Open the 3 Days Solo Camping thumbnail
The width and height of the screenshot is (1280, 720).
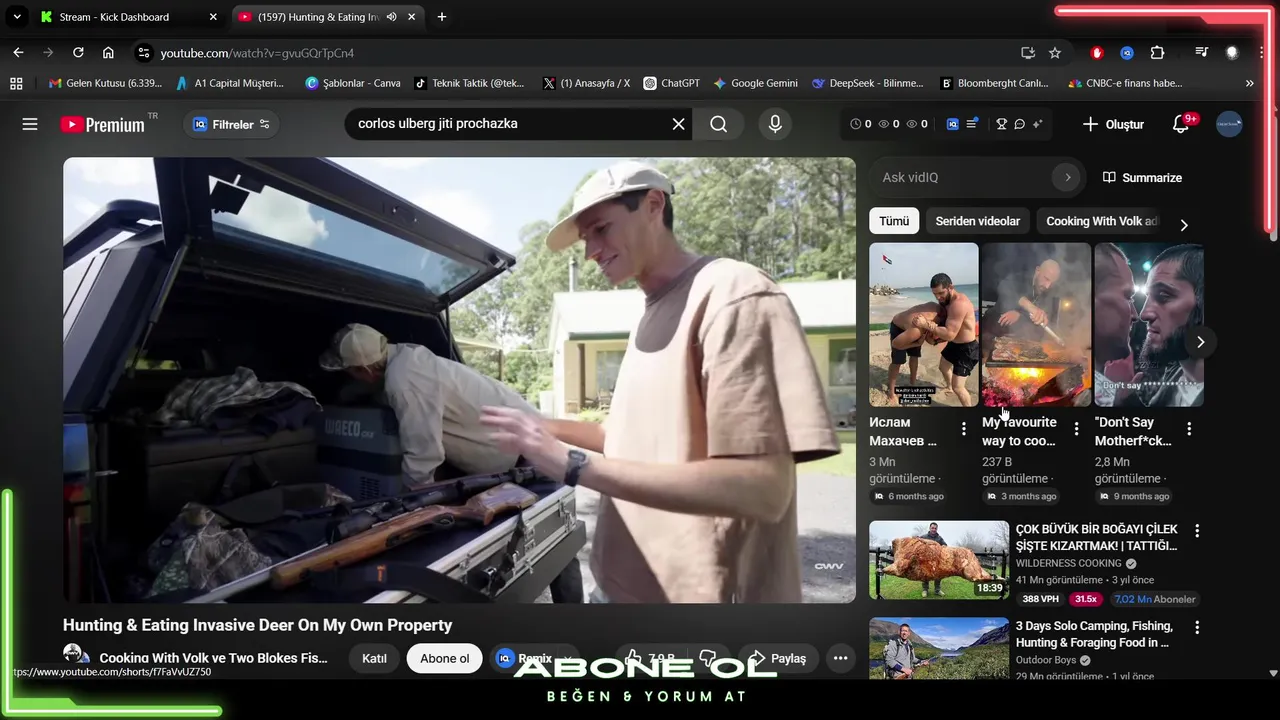pyautogui.click(x=939, y=648)
